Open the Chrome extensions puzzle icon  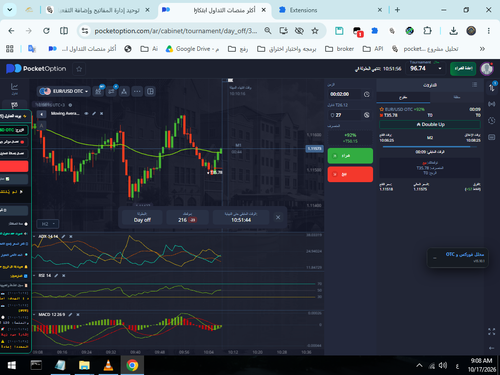point(427,31)
